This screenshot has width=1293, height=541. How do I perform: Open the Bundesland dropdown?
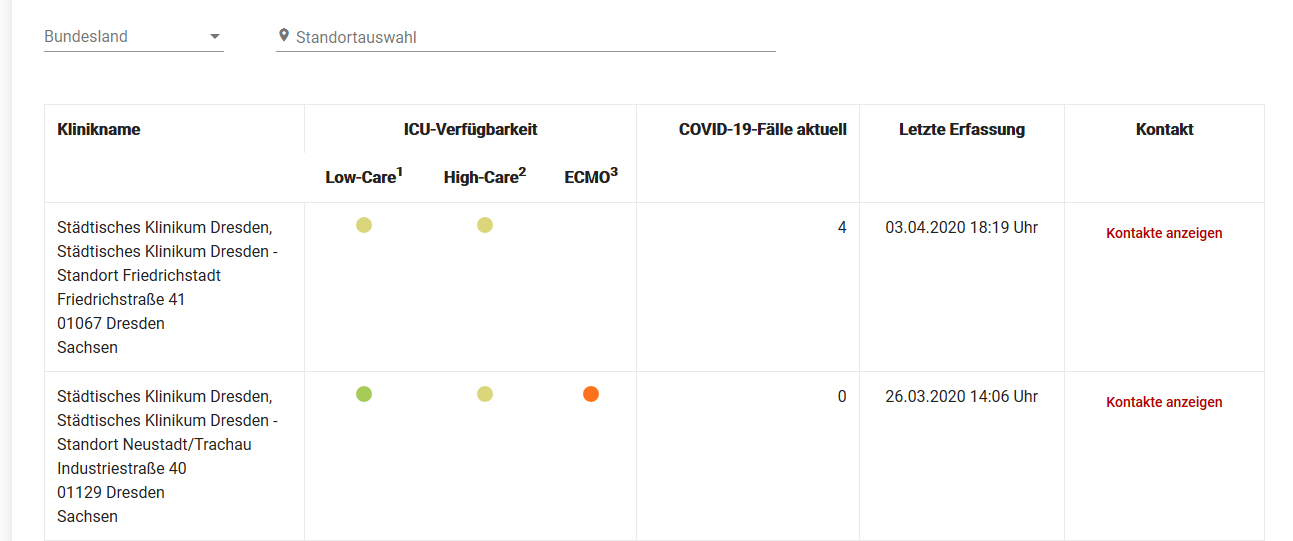pos(133,37)
